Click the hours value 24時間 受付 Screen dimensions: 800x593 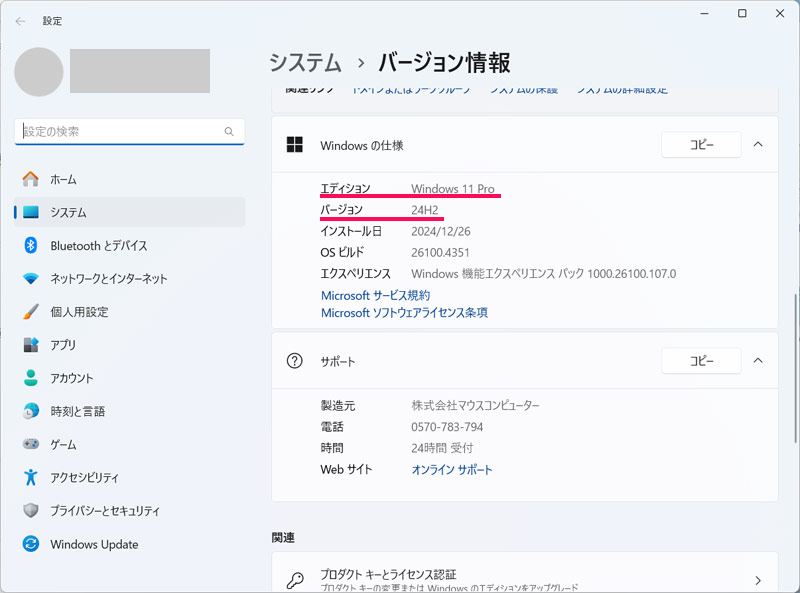[x=442, y=448]
